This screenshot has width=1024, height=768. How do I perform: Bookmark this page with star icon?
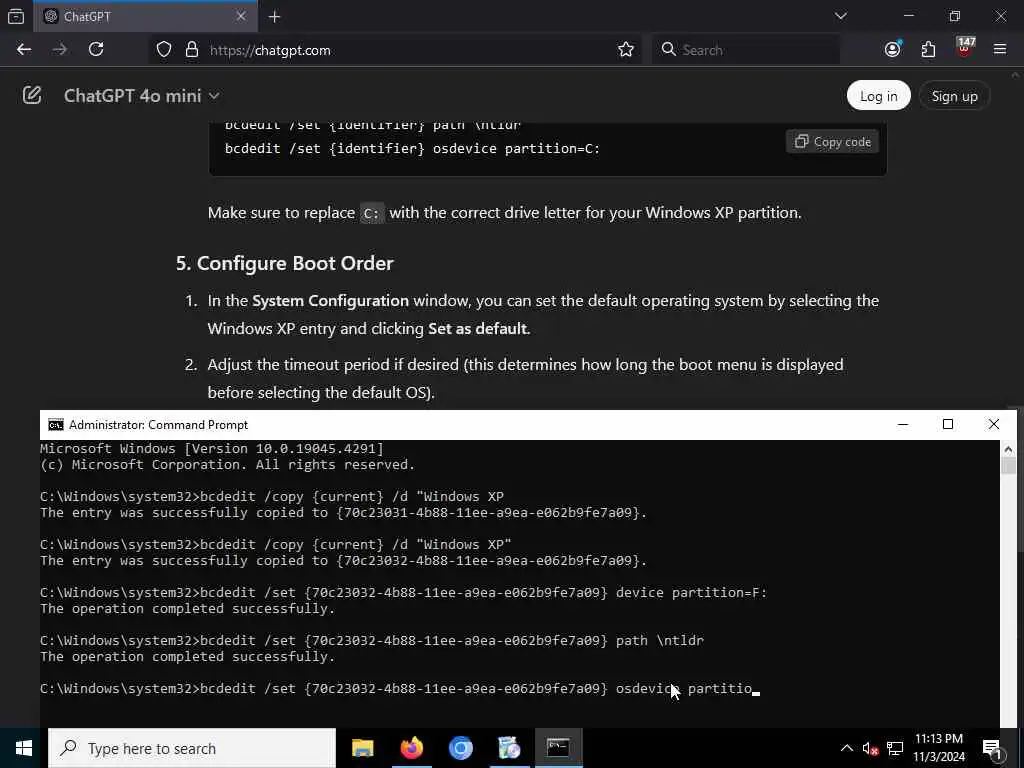tap(626, 50)
